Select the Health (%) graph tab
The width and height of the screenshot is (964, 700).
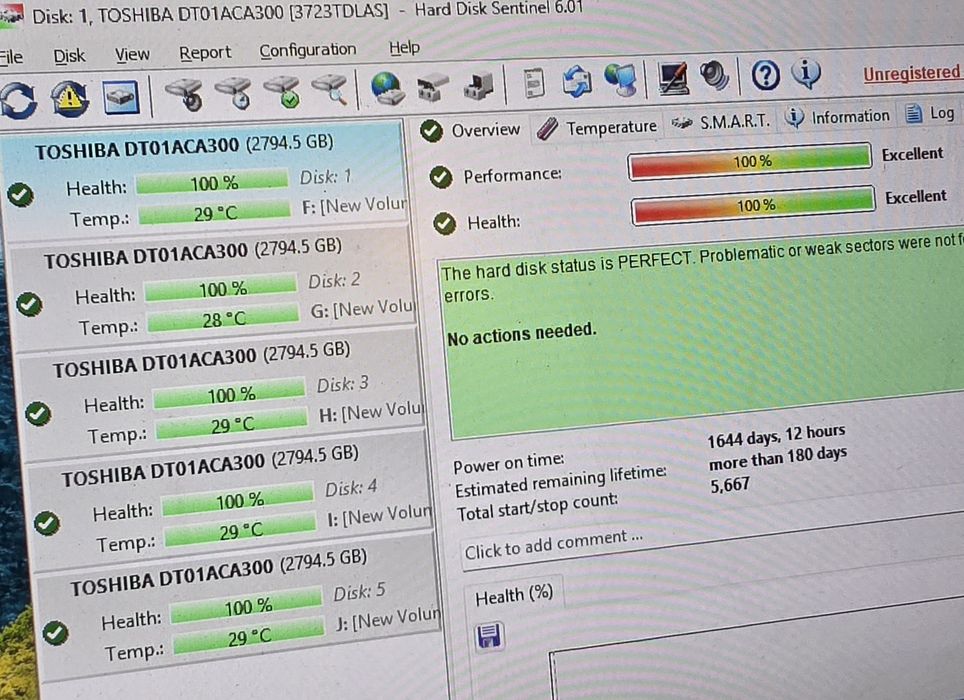(x=514, y=595)
